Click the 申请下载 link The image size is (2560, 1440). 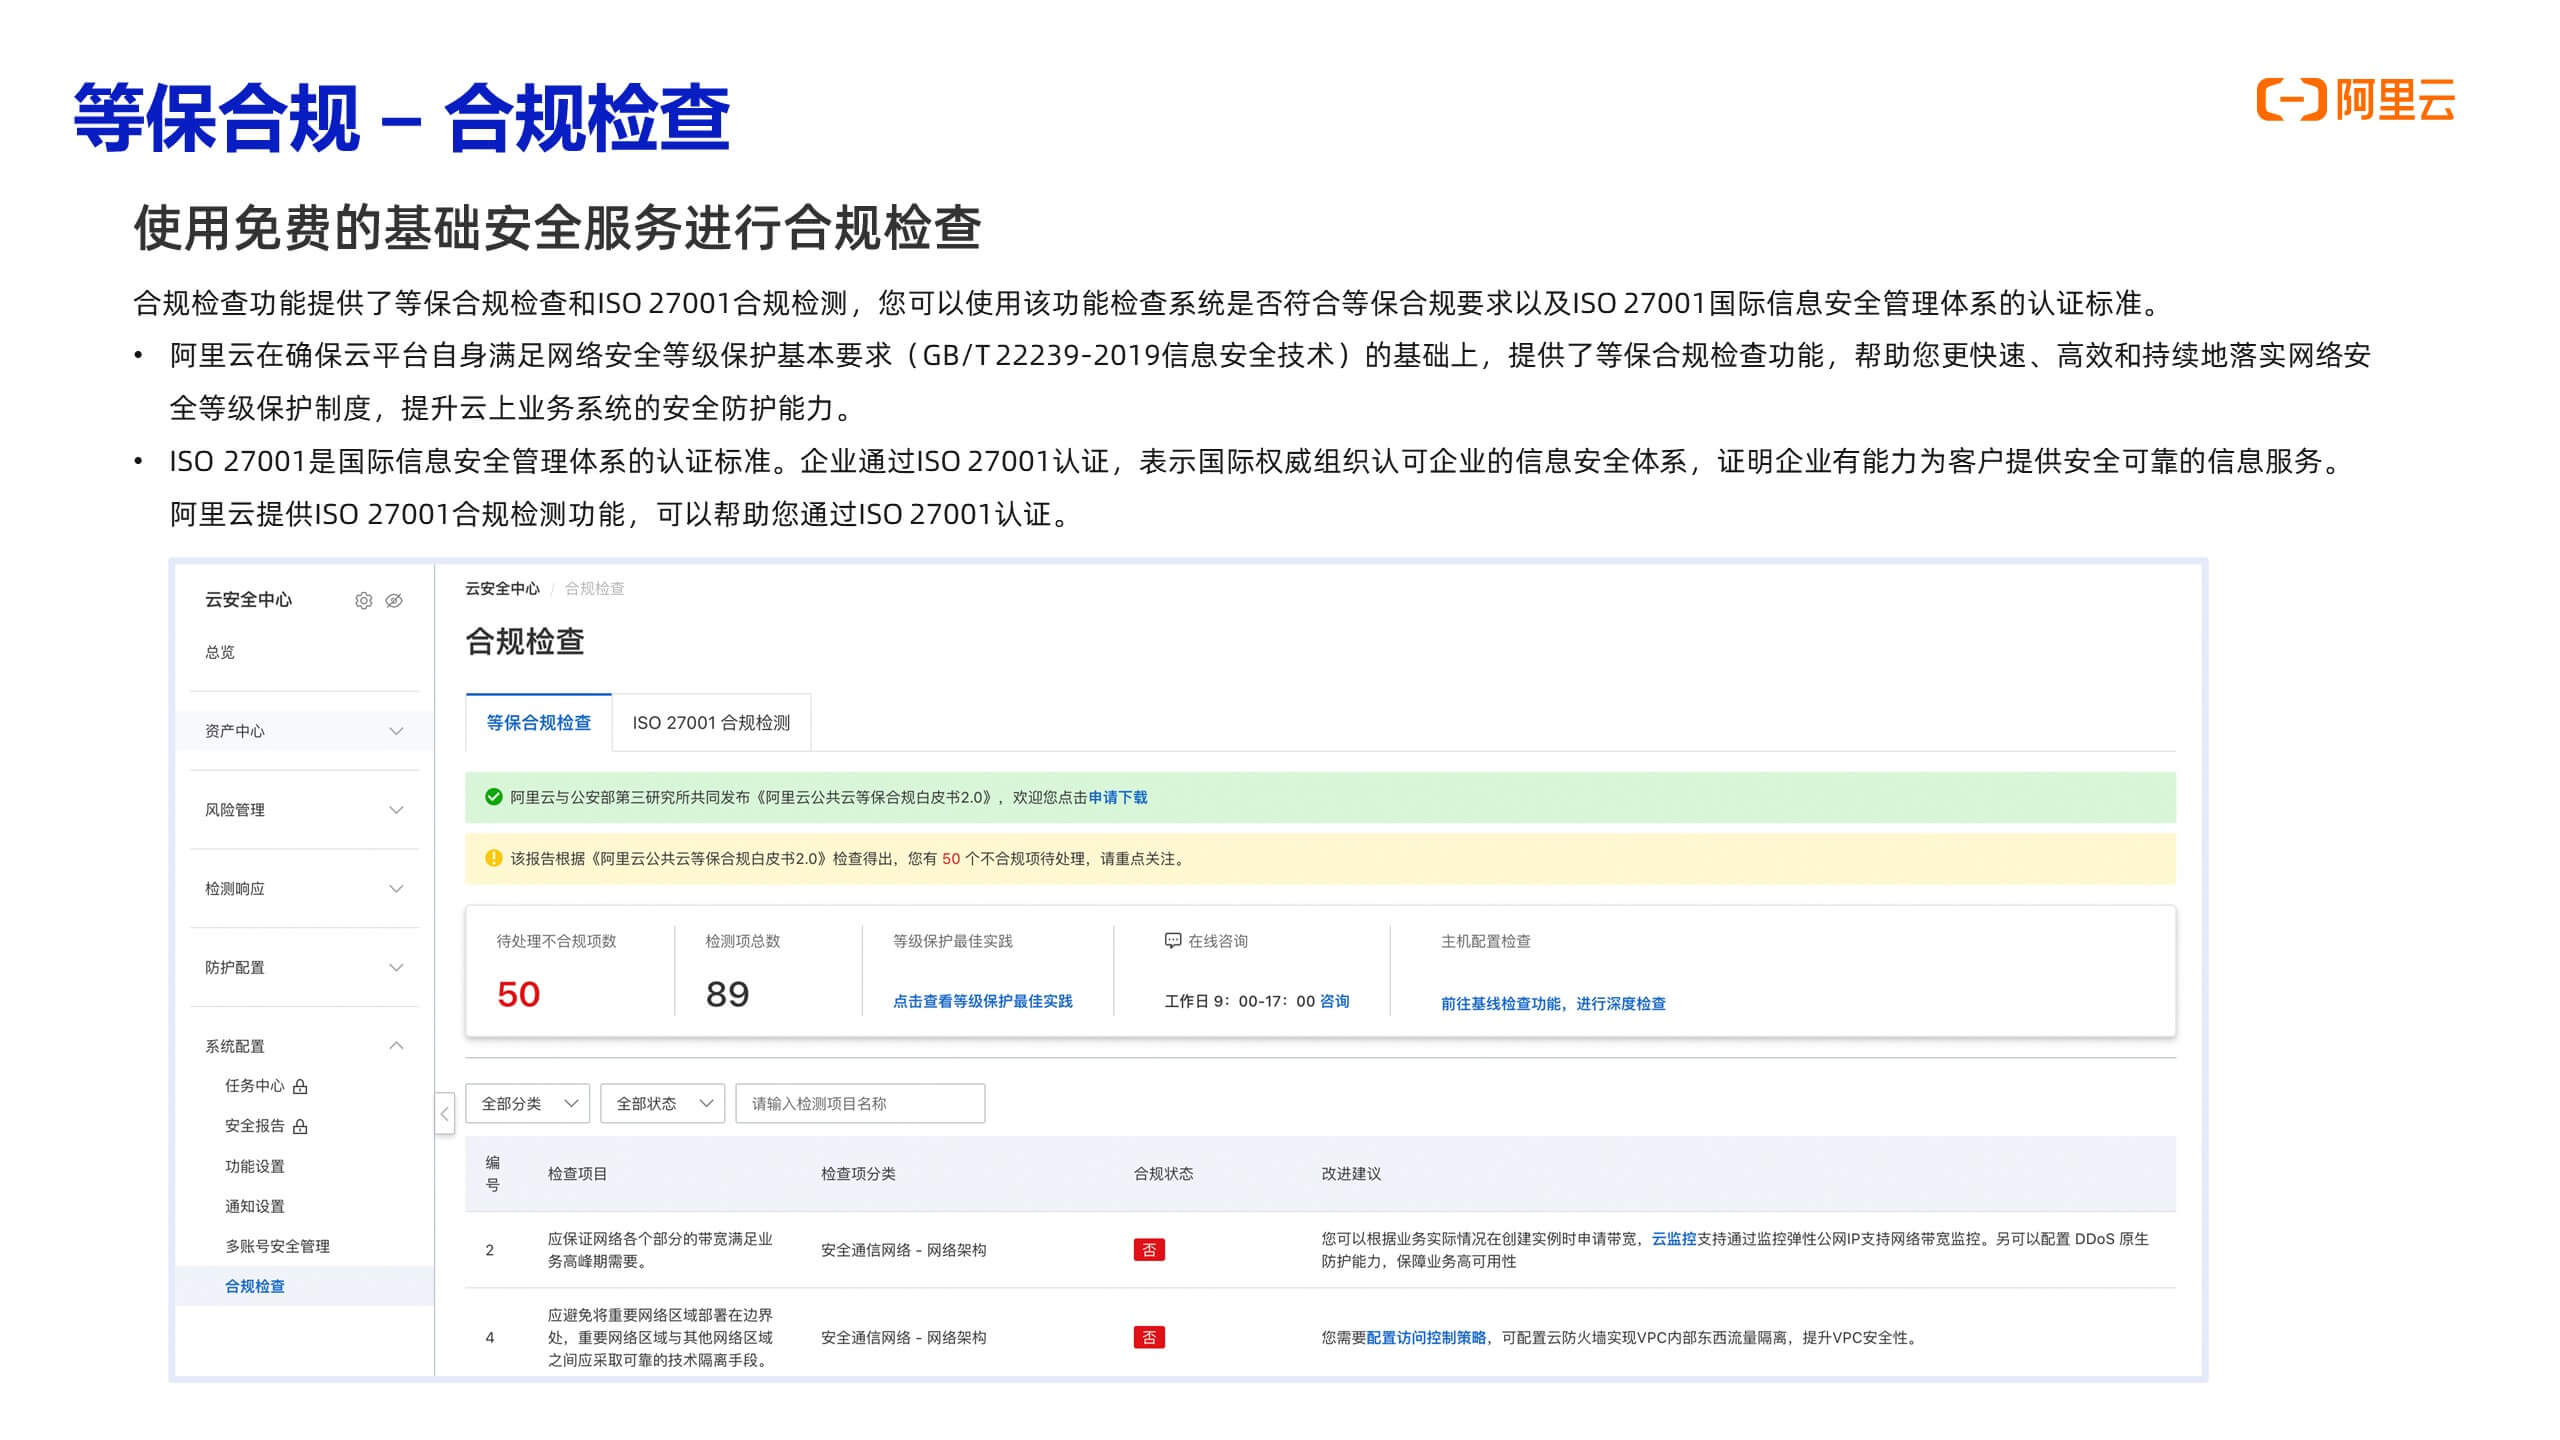tap(1118, 797)
